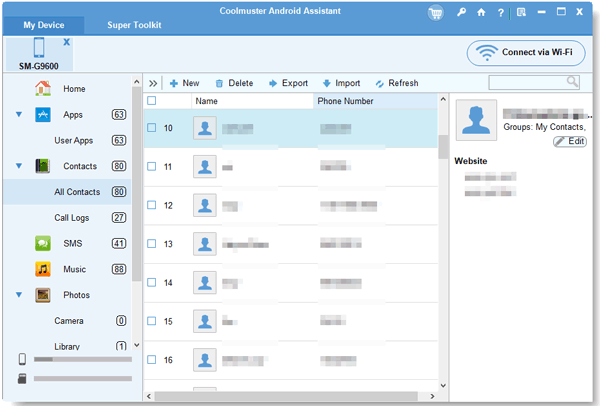Click sidebar scroll down arrow

click(137, 345)
